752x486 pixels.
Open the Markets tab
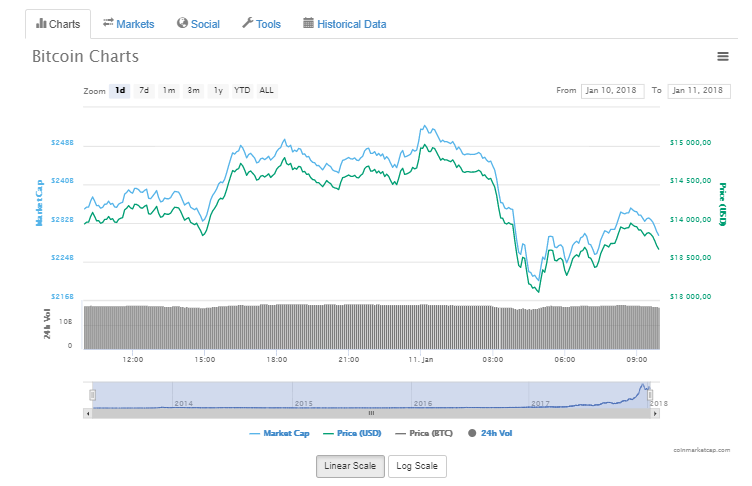click(x=129, y=24)
